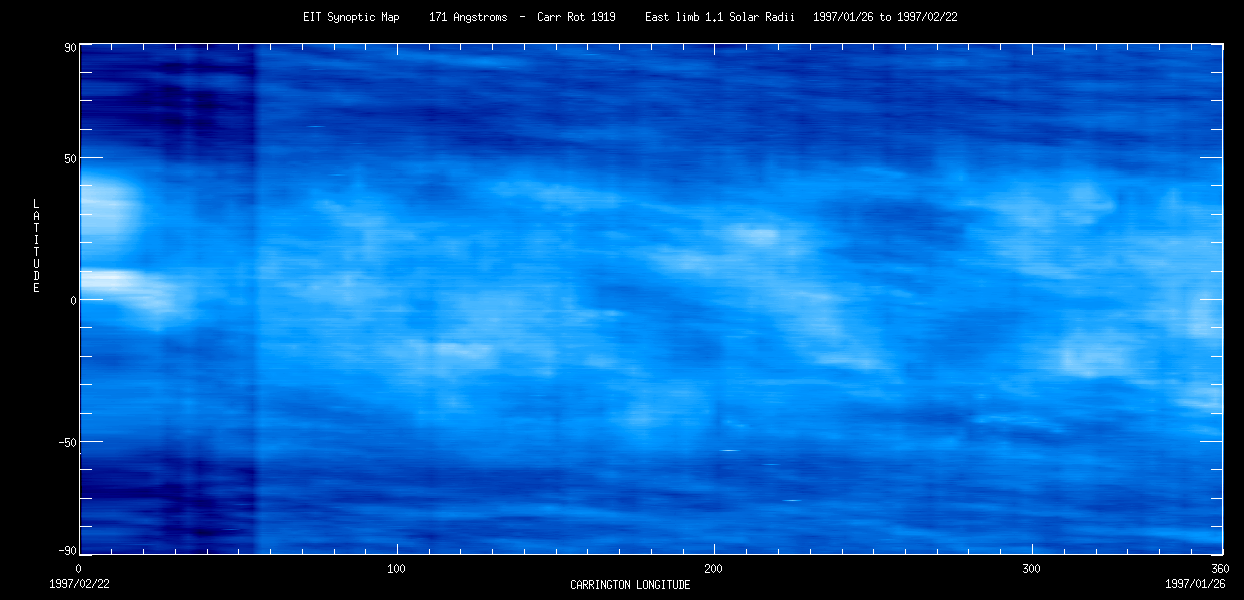Click the vertical LATITUDE axis label

click(36, 246)
